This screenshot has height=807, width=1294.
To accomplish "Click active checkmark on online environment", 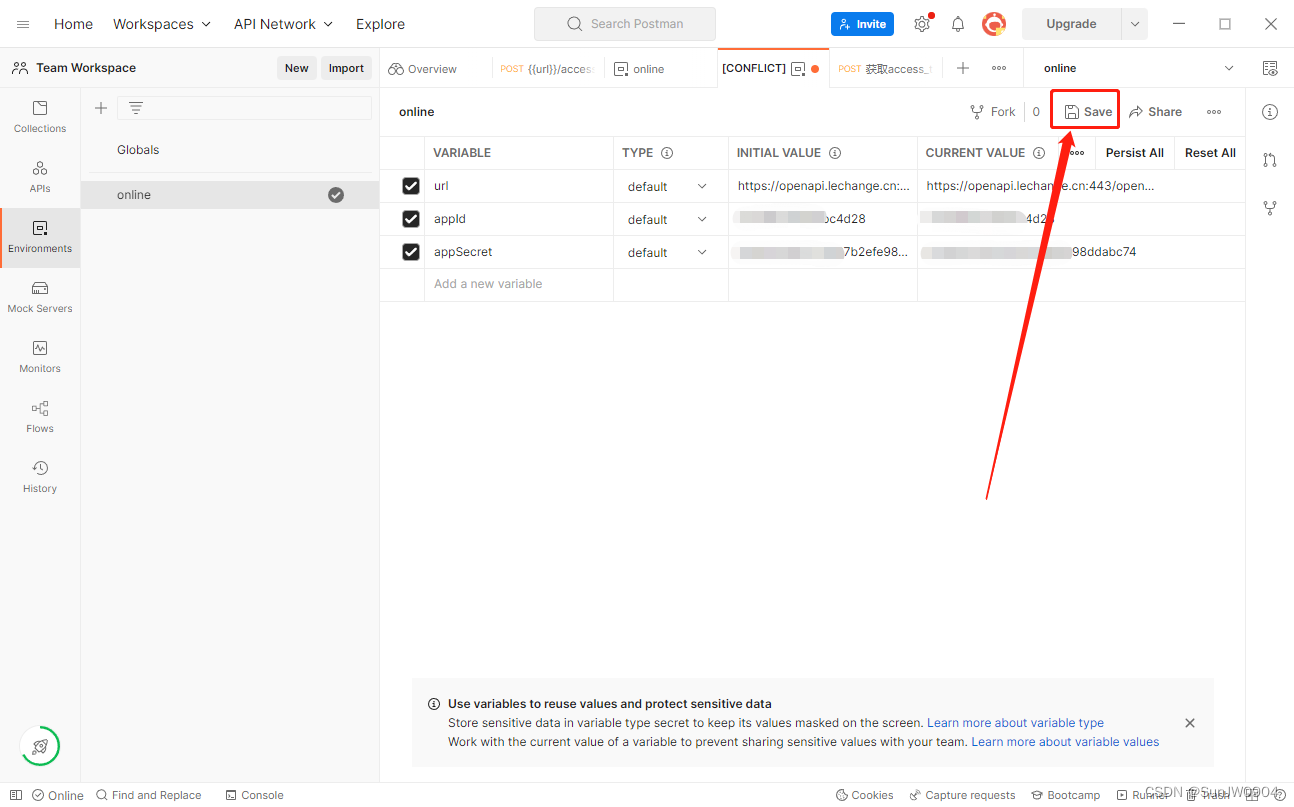I will [336, 195].
